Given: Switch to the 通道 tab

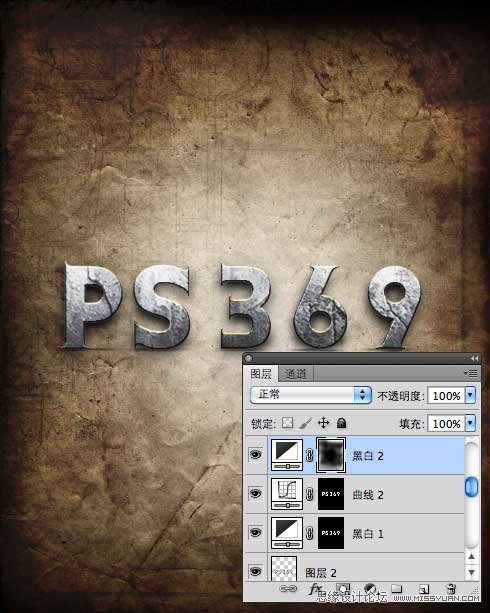Looking at the screenshot, I should click(295, 374).
